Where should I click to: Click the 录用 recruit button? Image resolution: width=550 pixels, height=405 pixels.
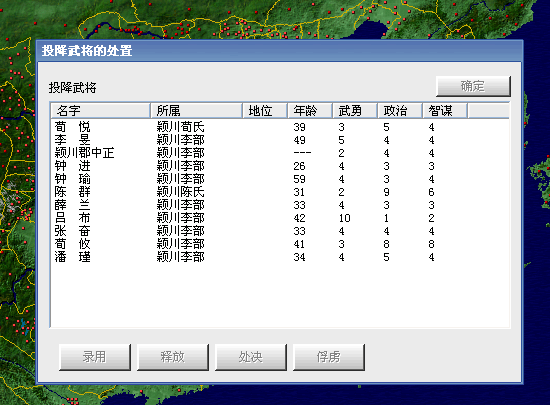pyautogui.click(x=95, y=357)
